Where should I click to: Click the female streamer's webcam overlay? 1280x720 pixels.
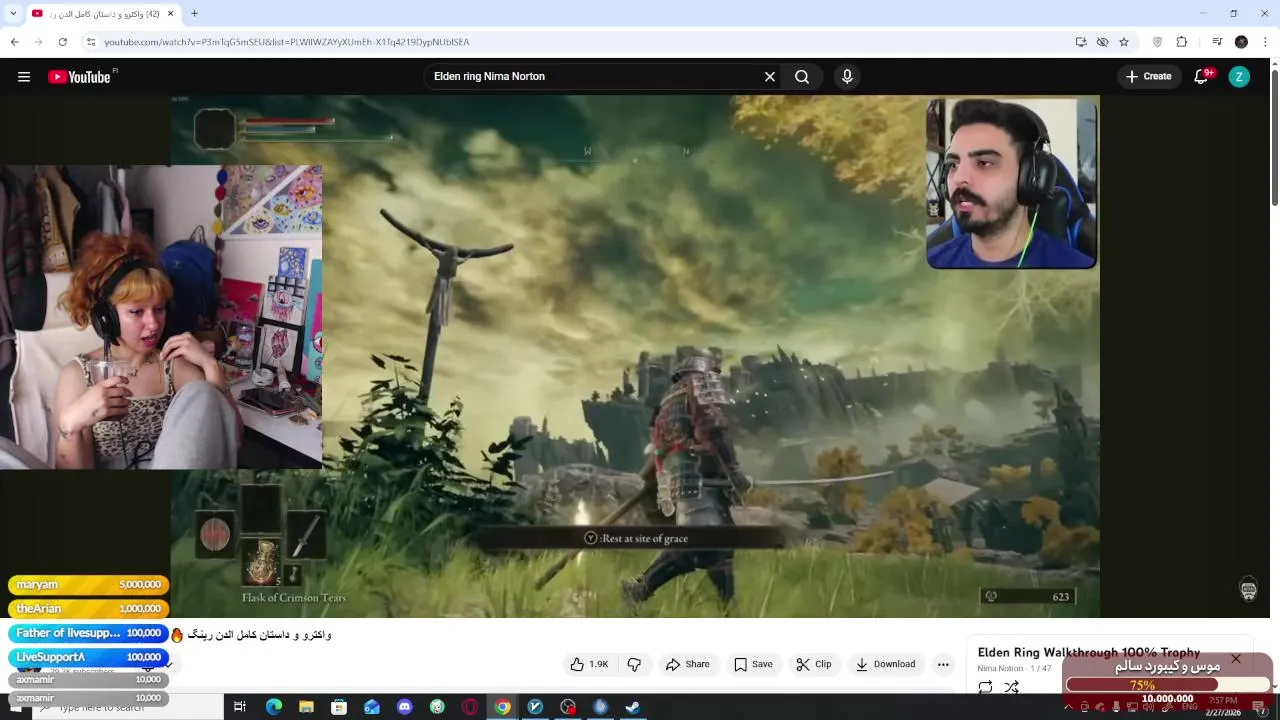coord(161,317)
